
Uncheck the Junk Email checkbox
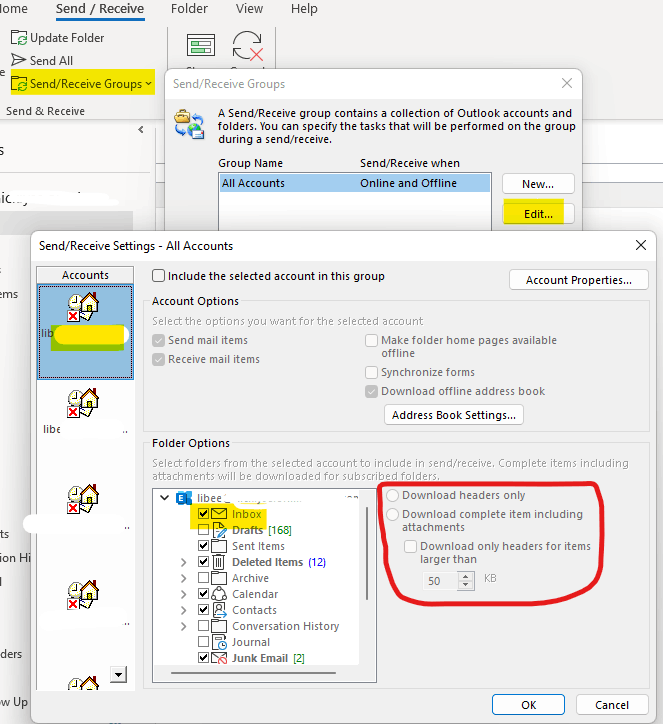[203, 658]
